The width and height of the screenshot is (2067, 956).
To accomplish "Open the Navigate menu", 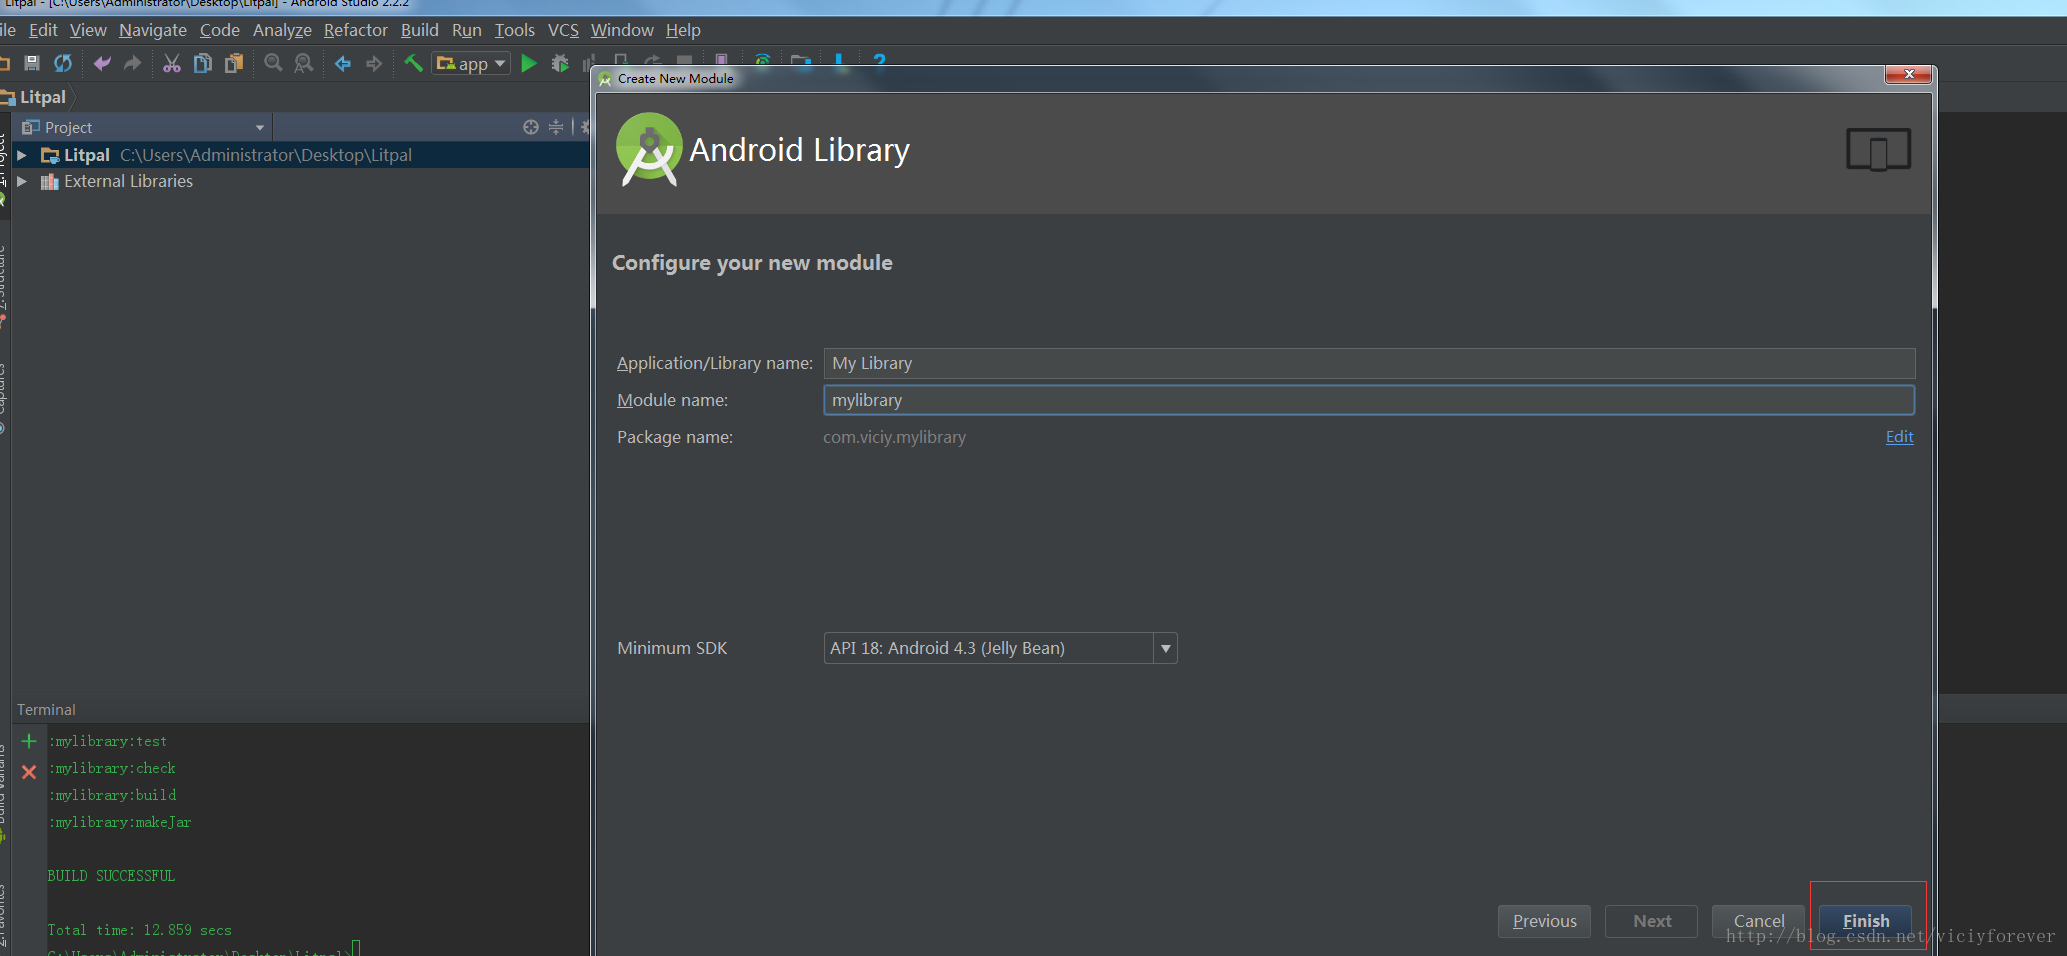I will coord(153,30).
